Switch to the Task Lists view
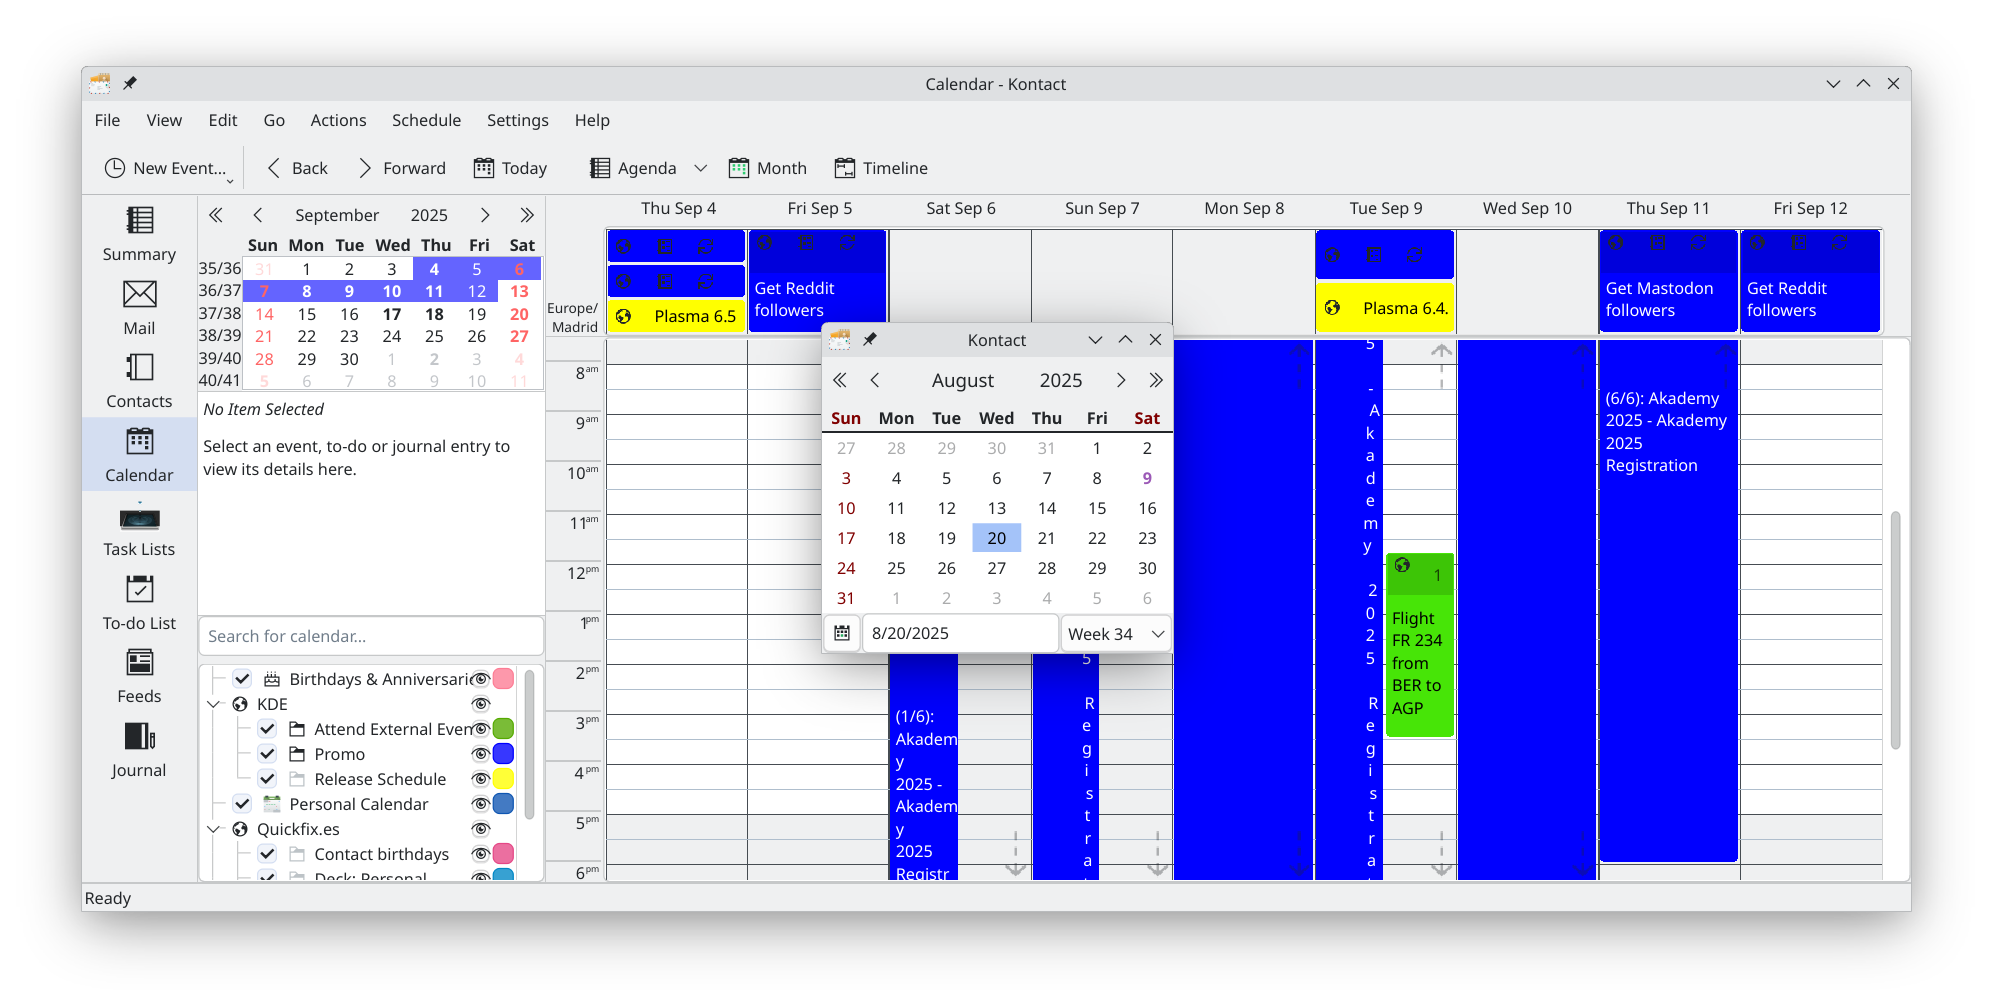 139,530
